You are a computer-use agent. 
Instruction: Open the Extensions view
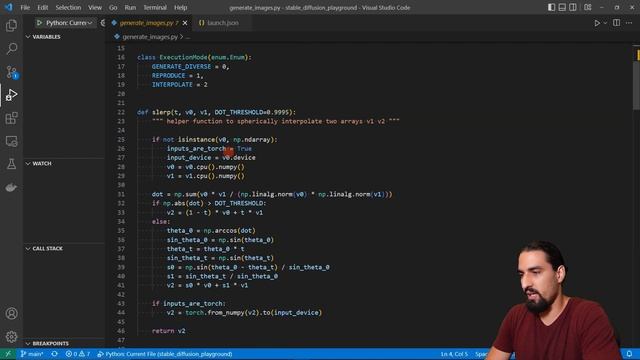pyautogui.click(x=11, y=118)
